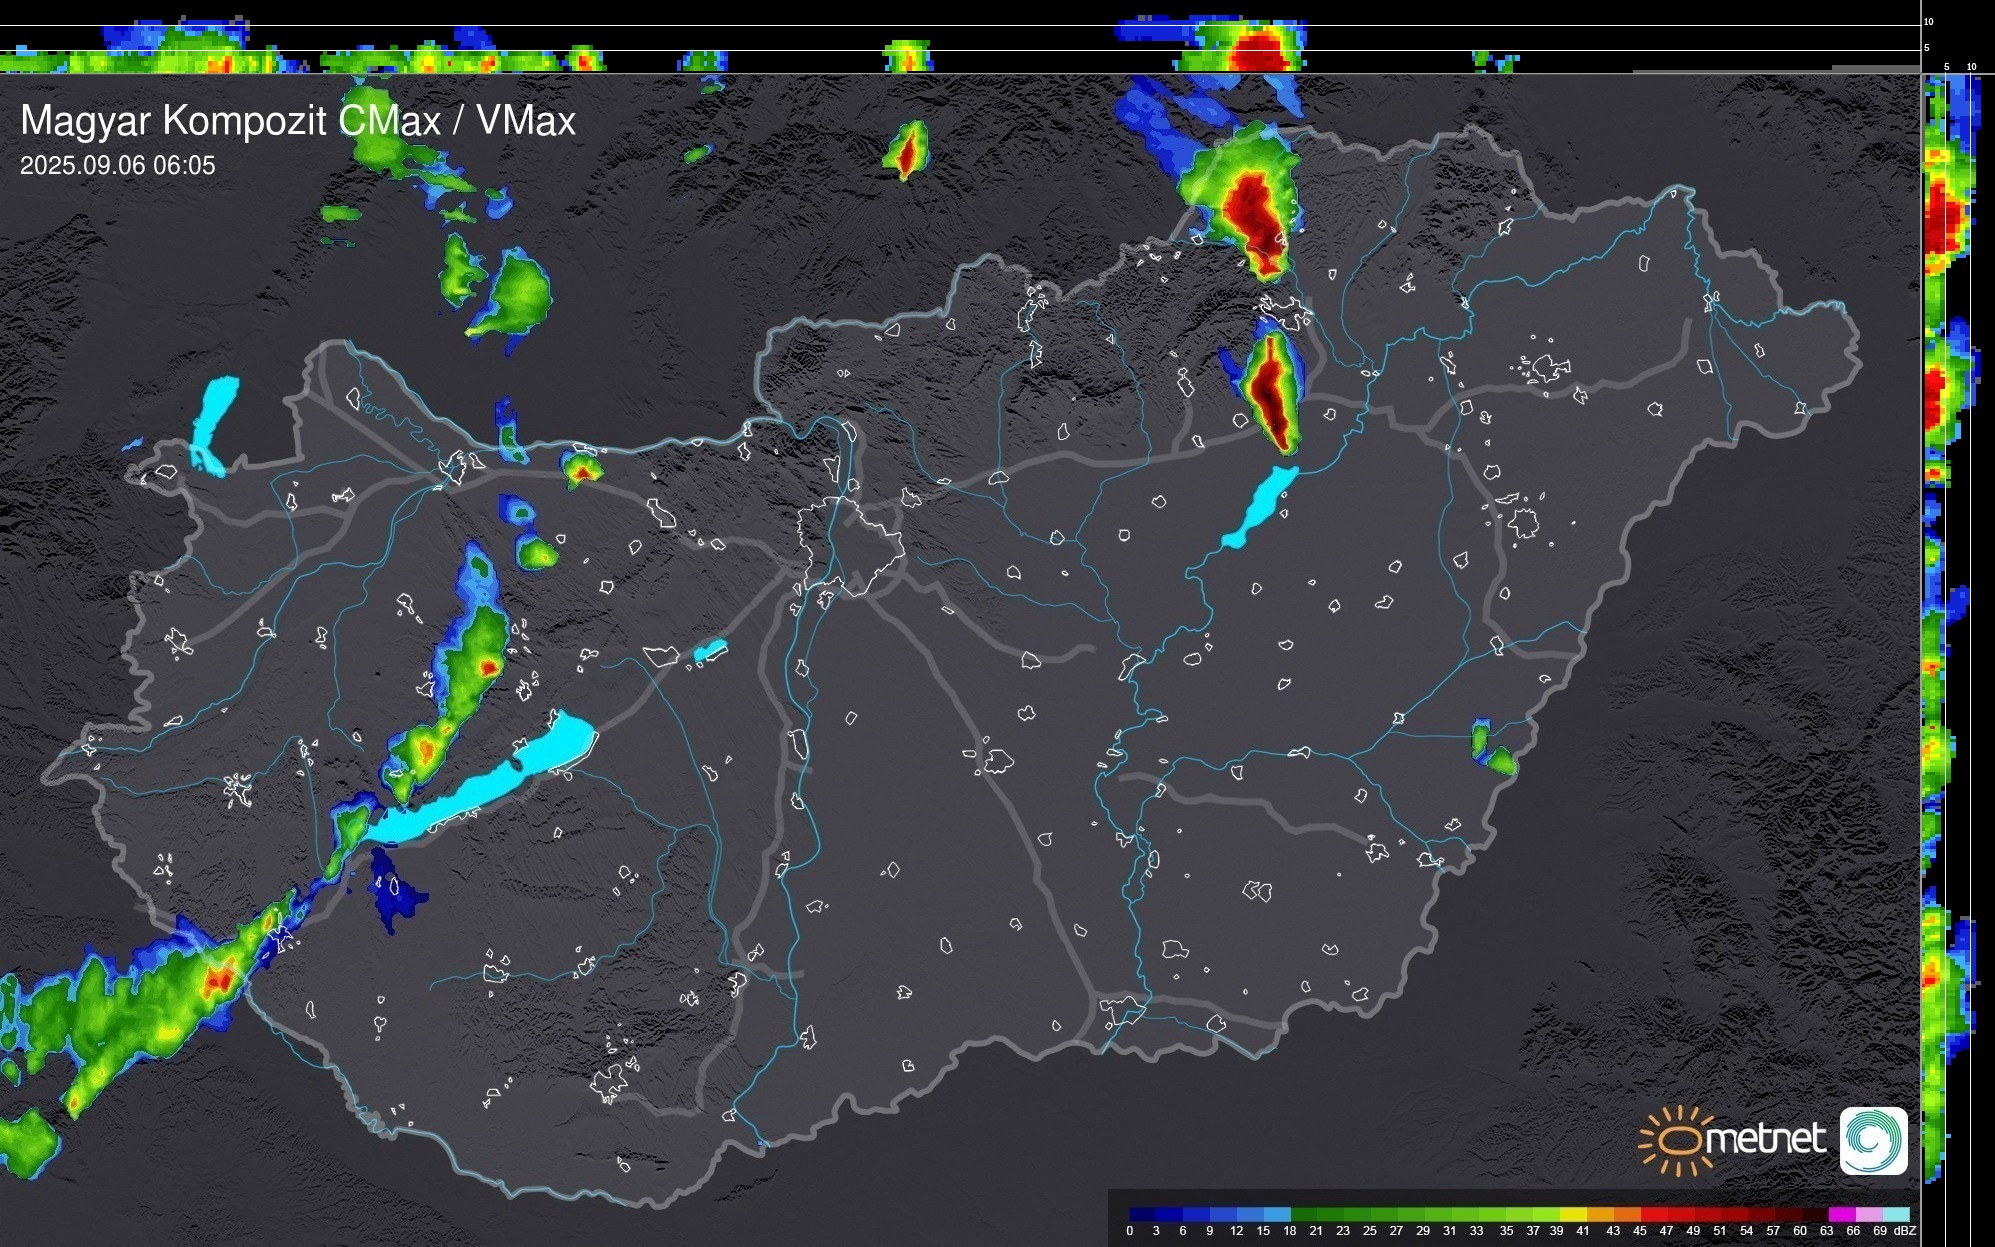The width and height of the screenshot is (1995, 1247).
Task: Click the dBZ unit label on legend
Action: tap(1904, 1231)
